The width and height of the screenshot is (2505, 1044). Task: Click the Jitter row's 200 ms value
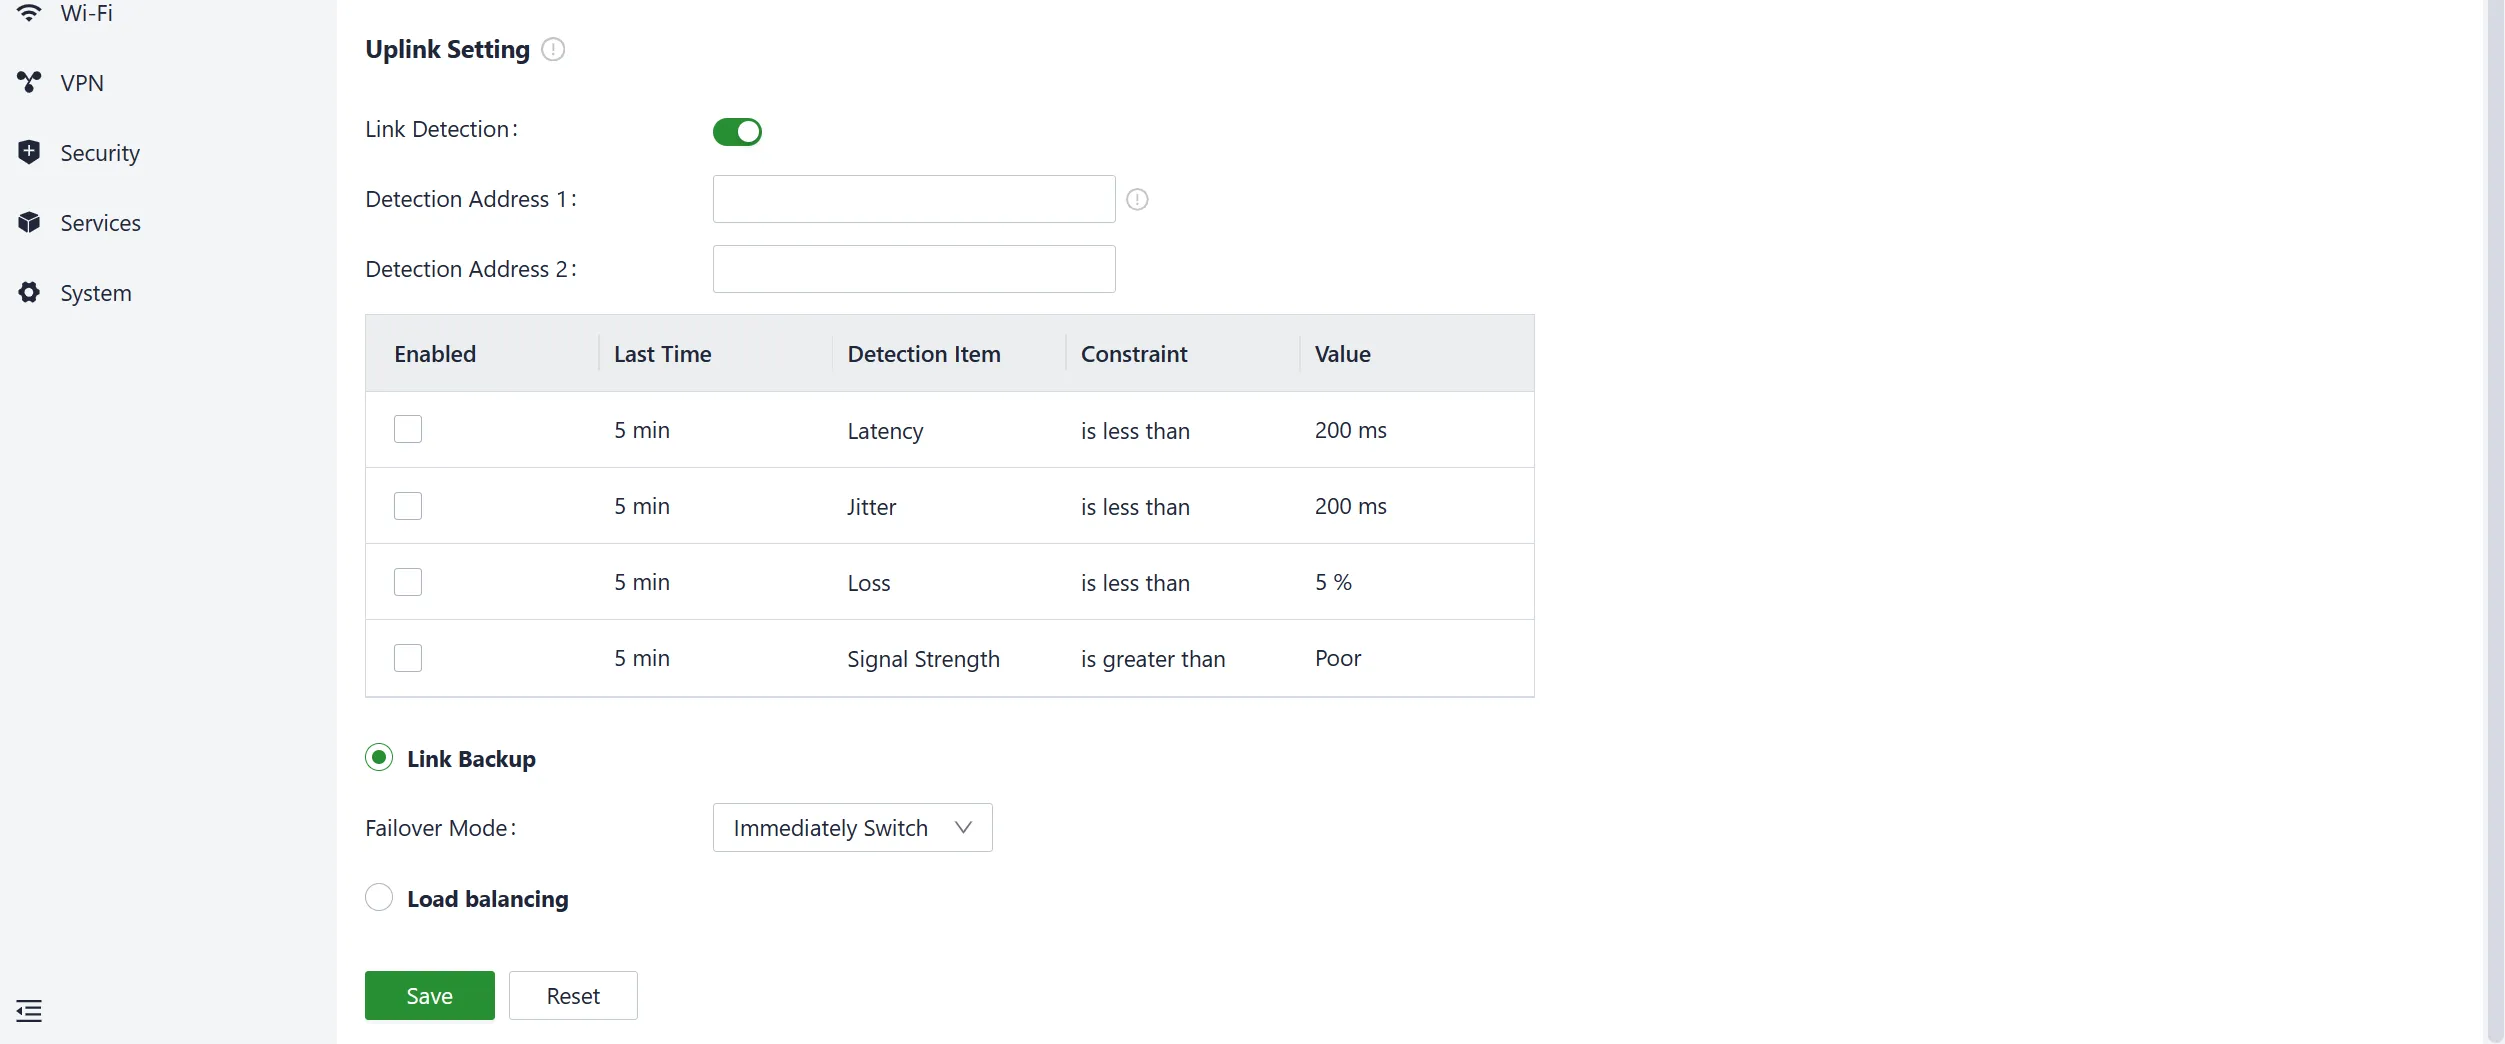point(1351,506)
